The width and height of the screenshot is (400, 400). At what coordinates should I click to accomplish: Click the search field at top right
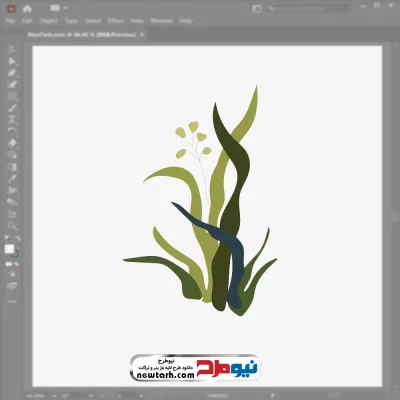308,9
